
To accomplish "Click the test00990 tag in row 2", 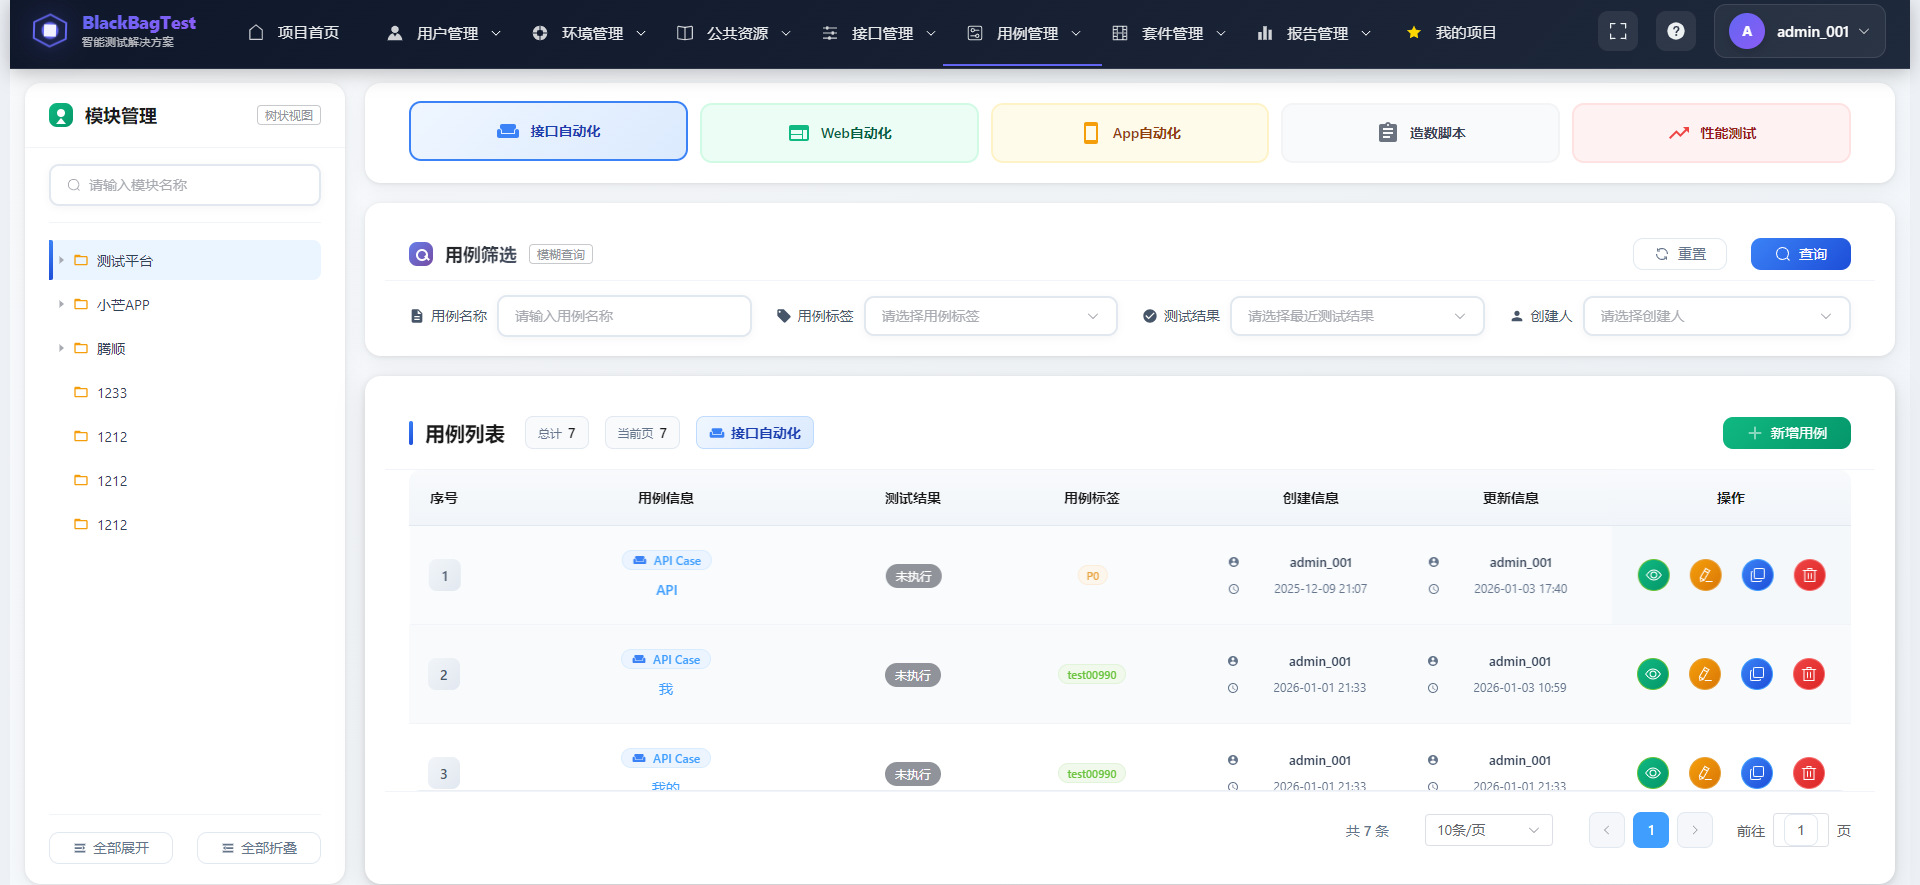I will (x=1092, y=675).
